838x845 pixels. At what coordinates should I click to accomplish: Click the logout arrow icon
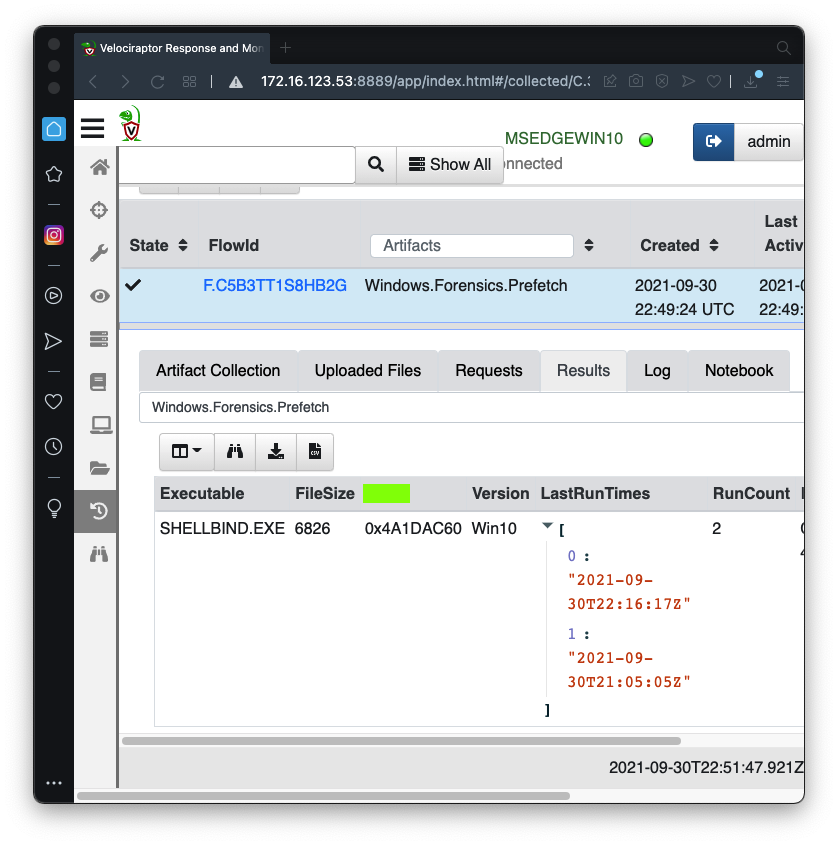click(713, 141)
